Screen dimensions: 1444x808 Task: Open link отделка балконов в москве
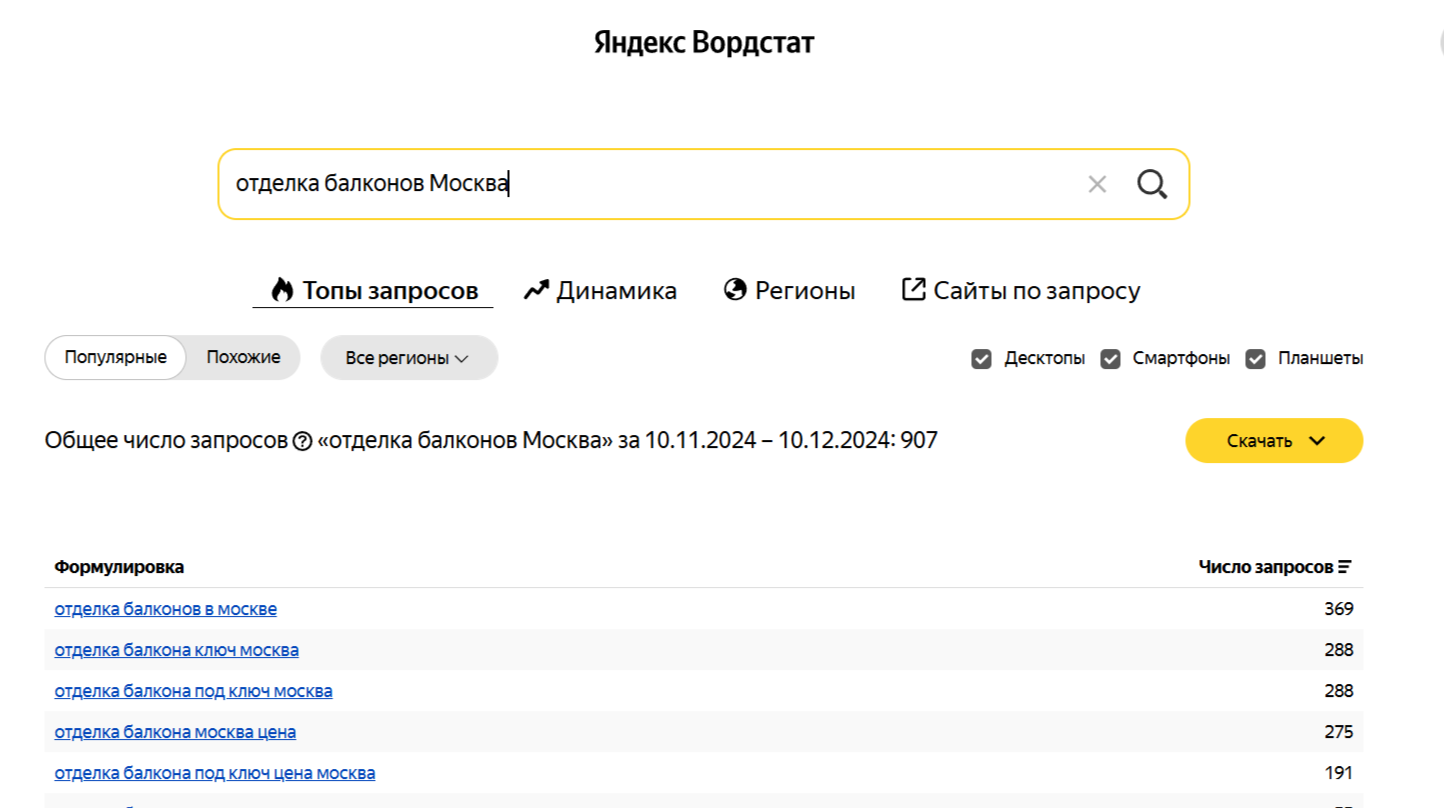[166, 609]
